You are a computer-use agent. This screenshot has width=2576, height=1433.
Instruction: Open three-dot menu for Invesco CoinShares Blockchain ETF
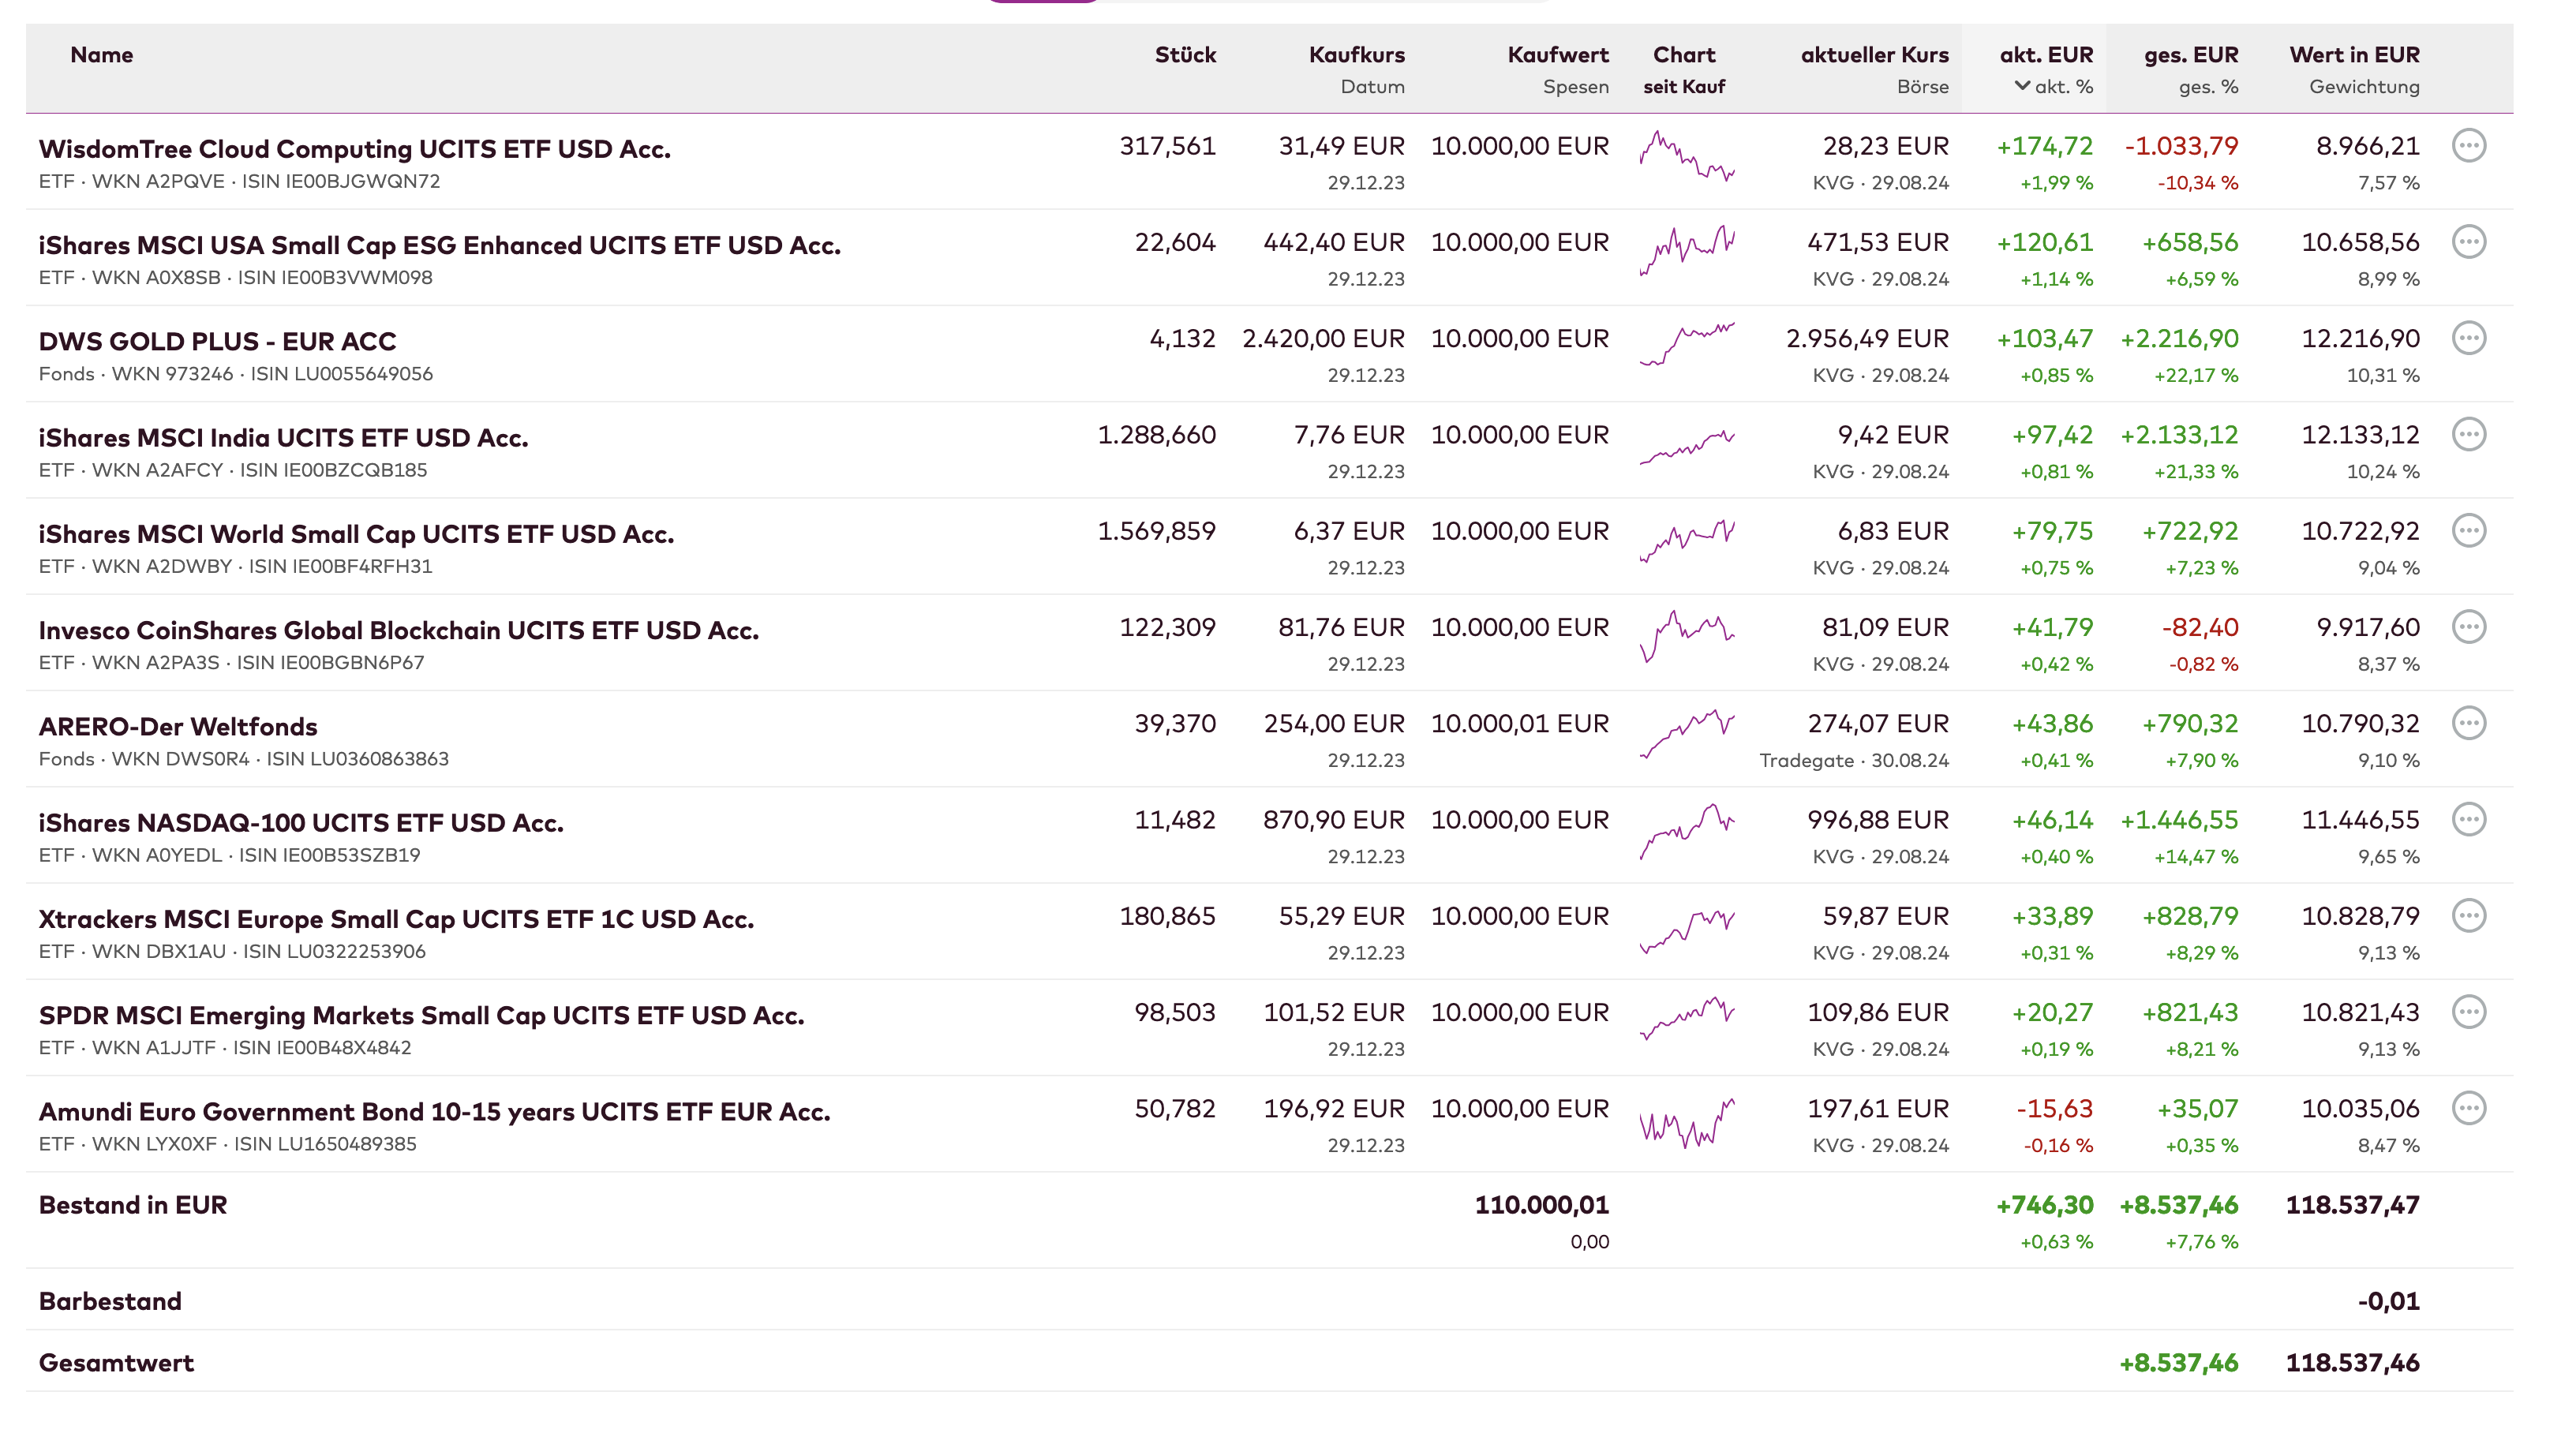tap(2468, 627)
